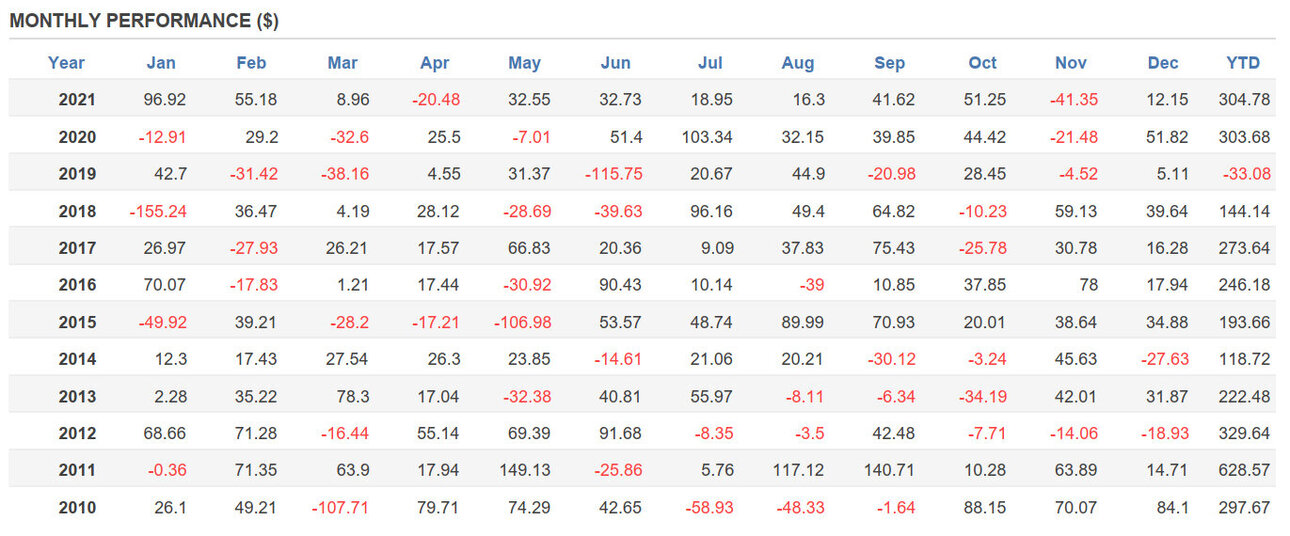
Task: Click the Mar column header
Action: coord(343,63)
